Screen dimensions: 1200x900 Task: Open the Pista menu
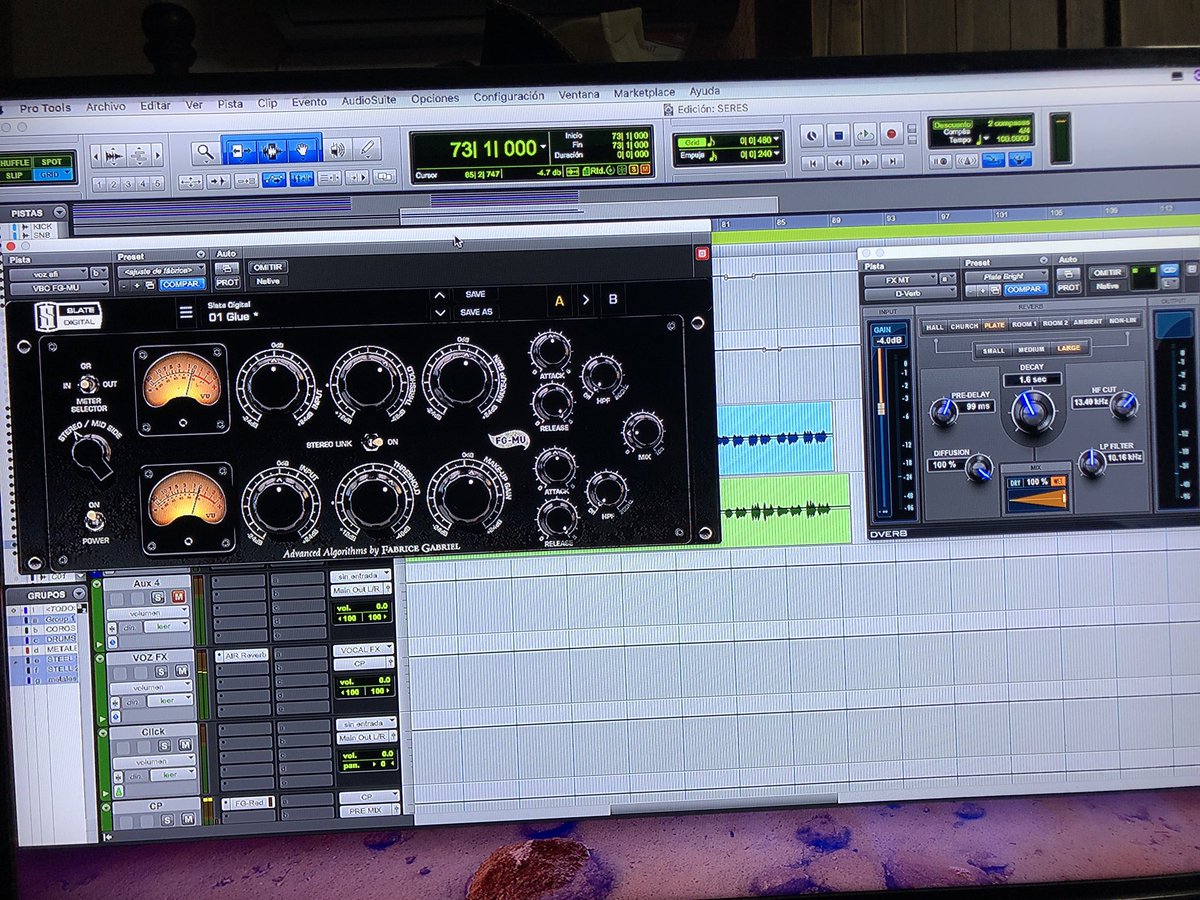pos(230,103)
